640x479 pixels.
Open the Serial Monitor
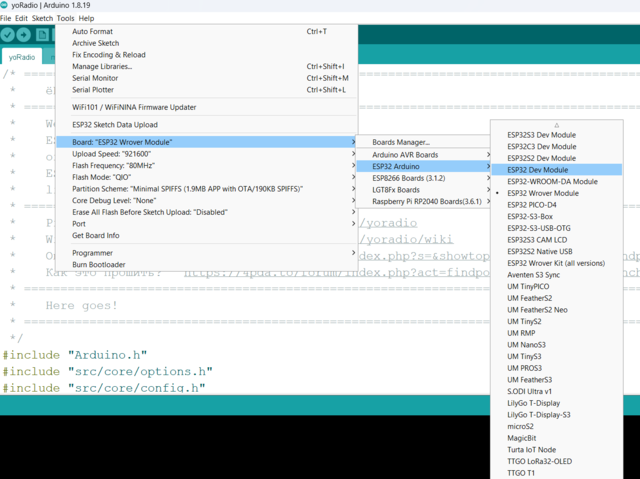[x=207, y=78]
